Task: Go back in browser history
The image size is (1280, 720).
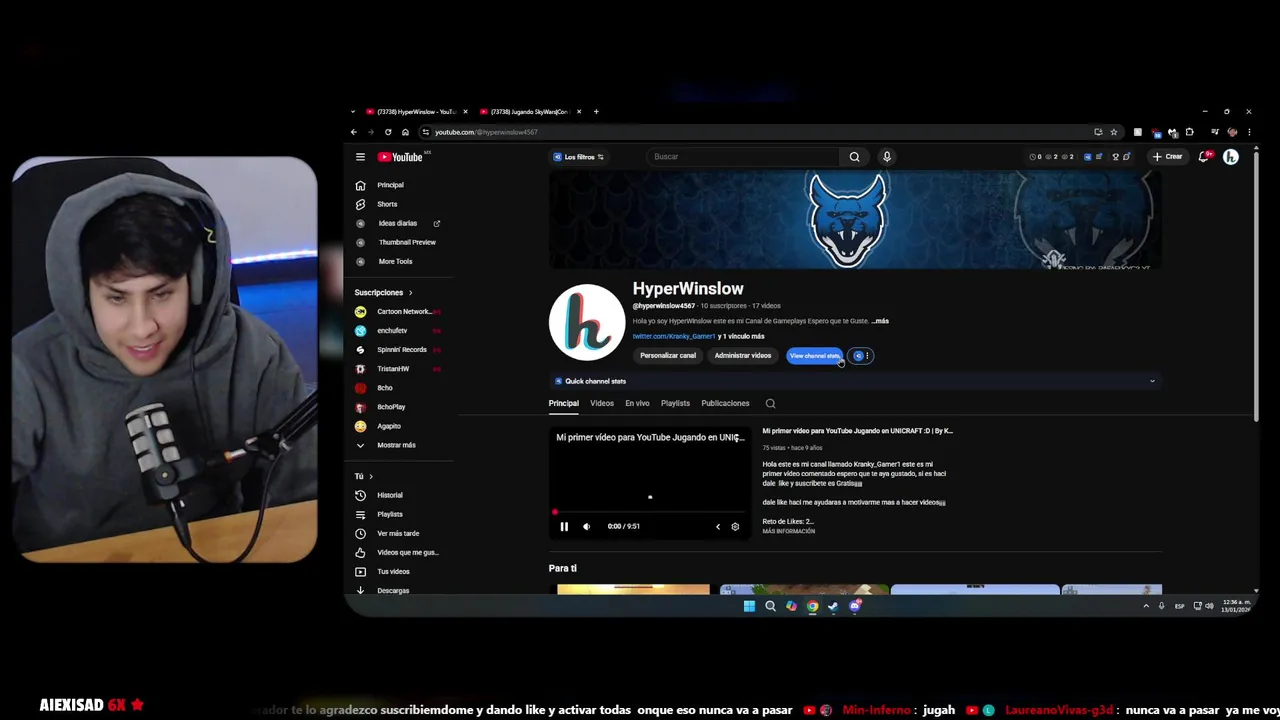Action: tap(353, 132)
